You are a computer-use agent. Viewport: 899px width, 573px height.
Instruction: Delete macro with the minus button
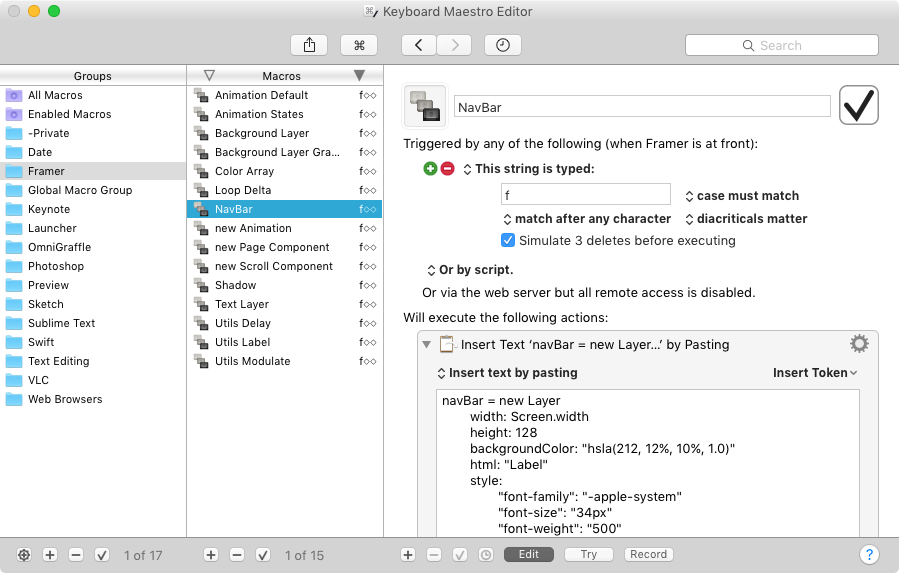click(x=237, y=555)
